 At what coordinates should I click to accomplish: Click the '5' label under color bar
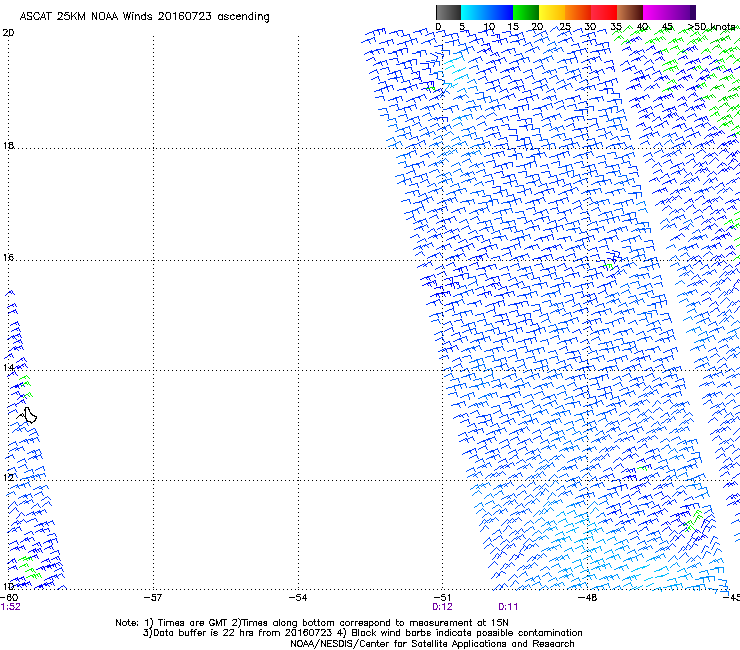(462, 27)
